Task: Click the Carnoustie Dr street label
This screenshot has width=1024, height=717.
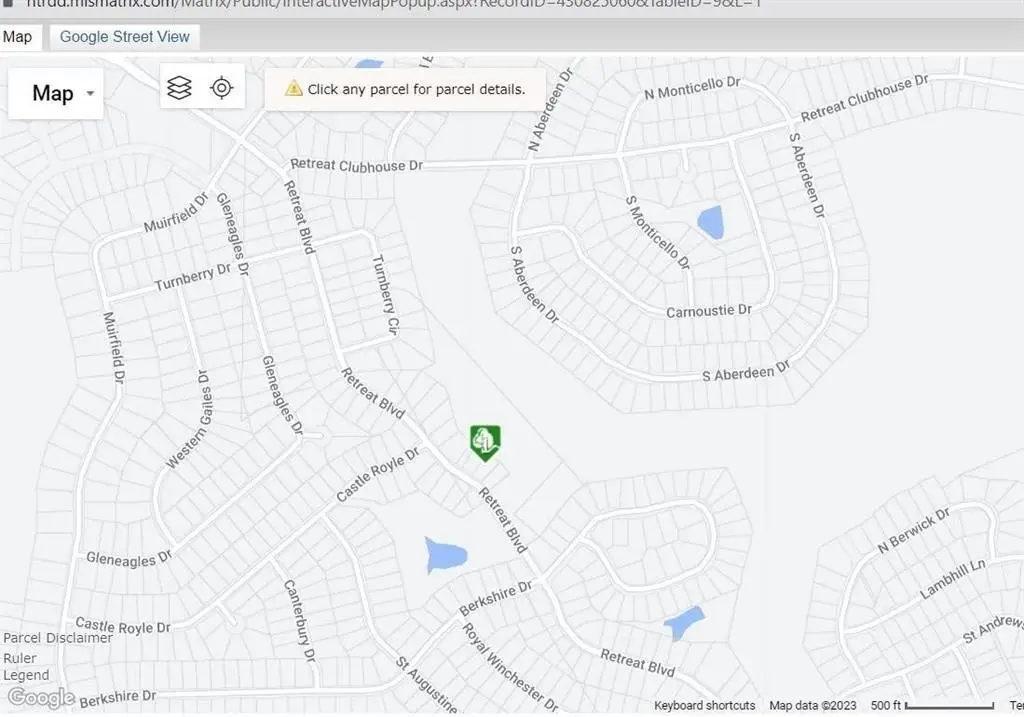Action: [x=708, y=312]
